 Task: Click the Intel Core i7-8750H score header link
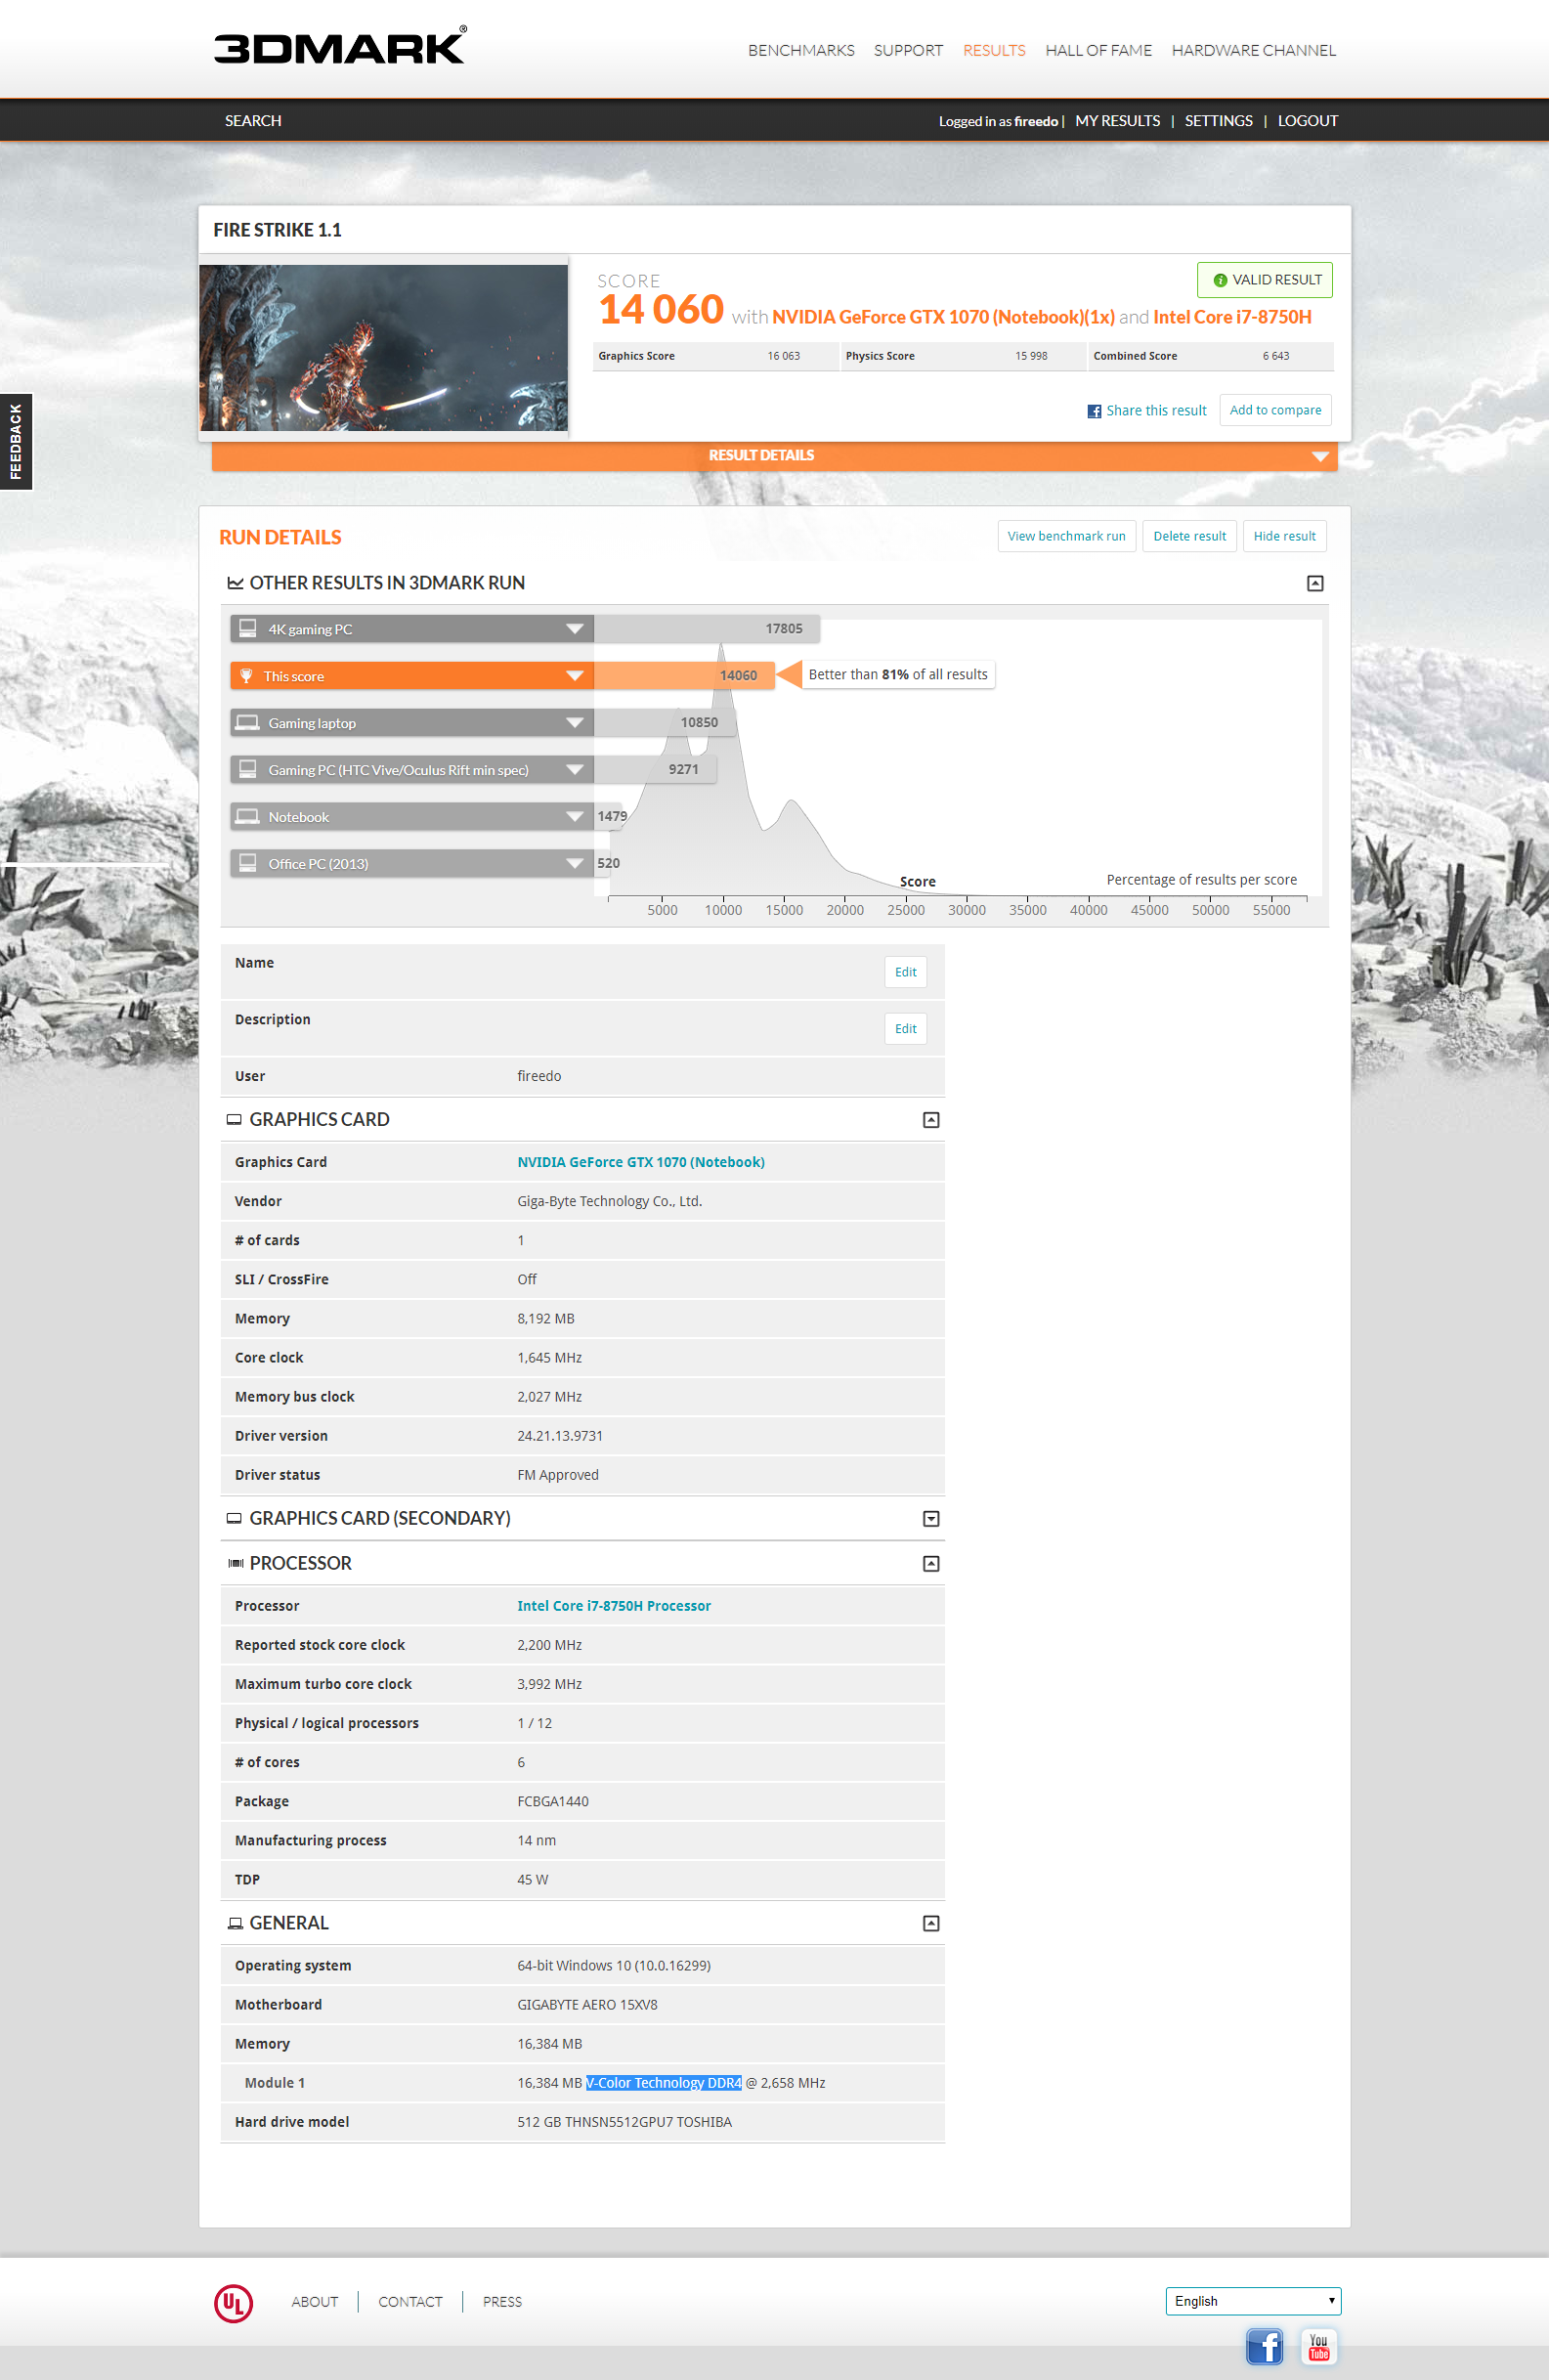(x=1232, y=317)
